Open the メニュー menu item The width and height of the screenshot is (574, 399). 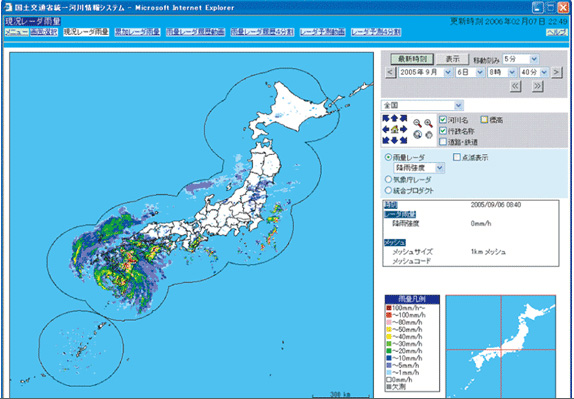pyautogui.click(x=16, y=32)
